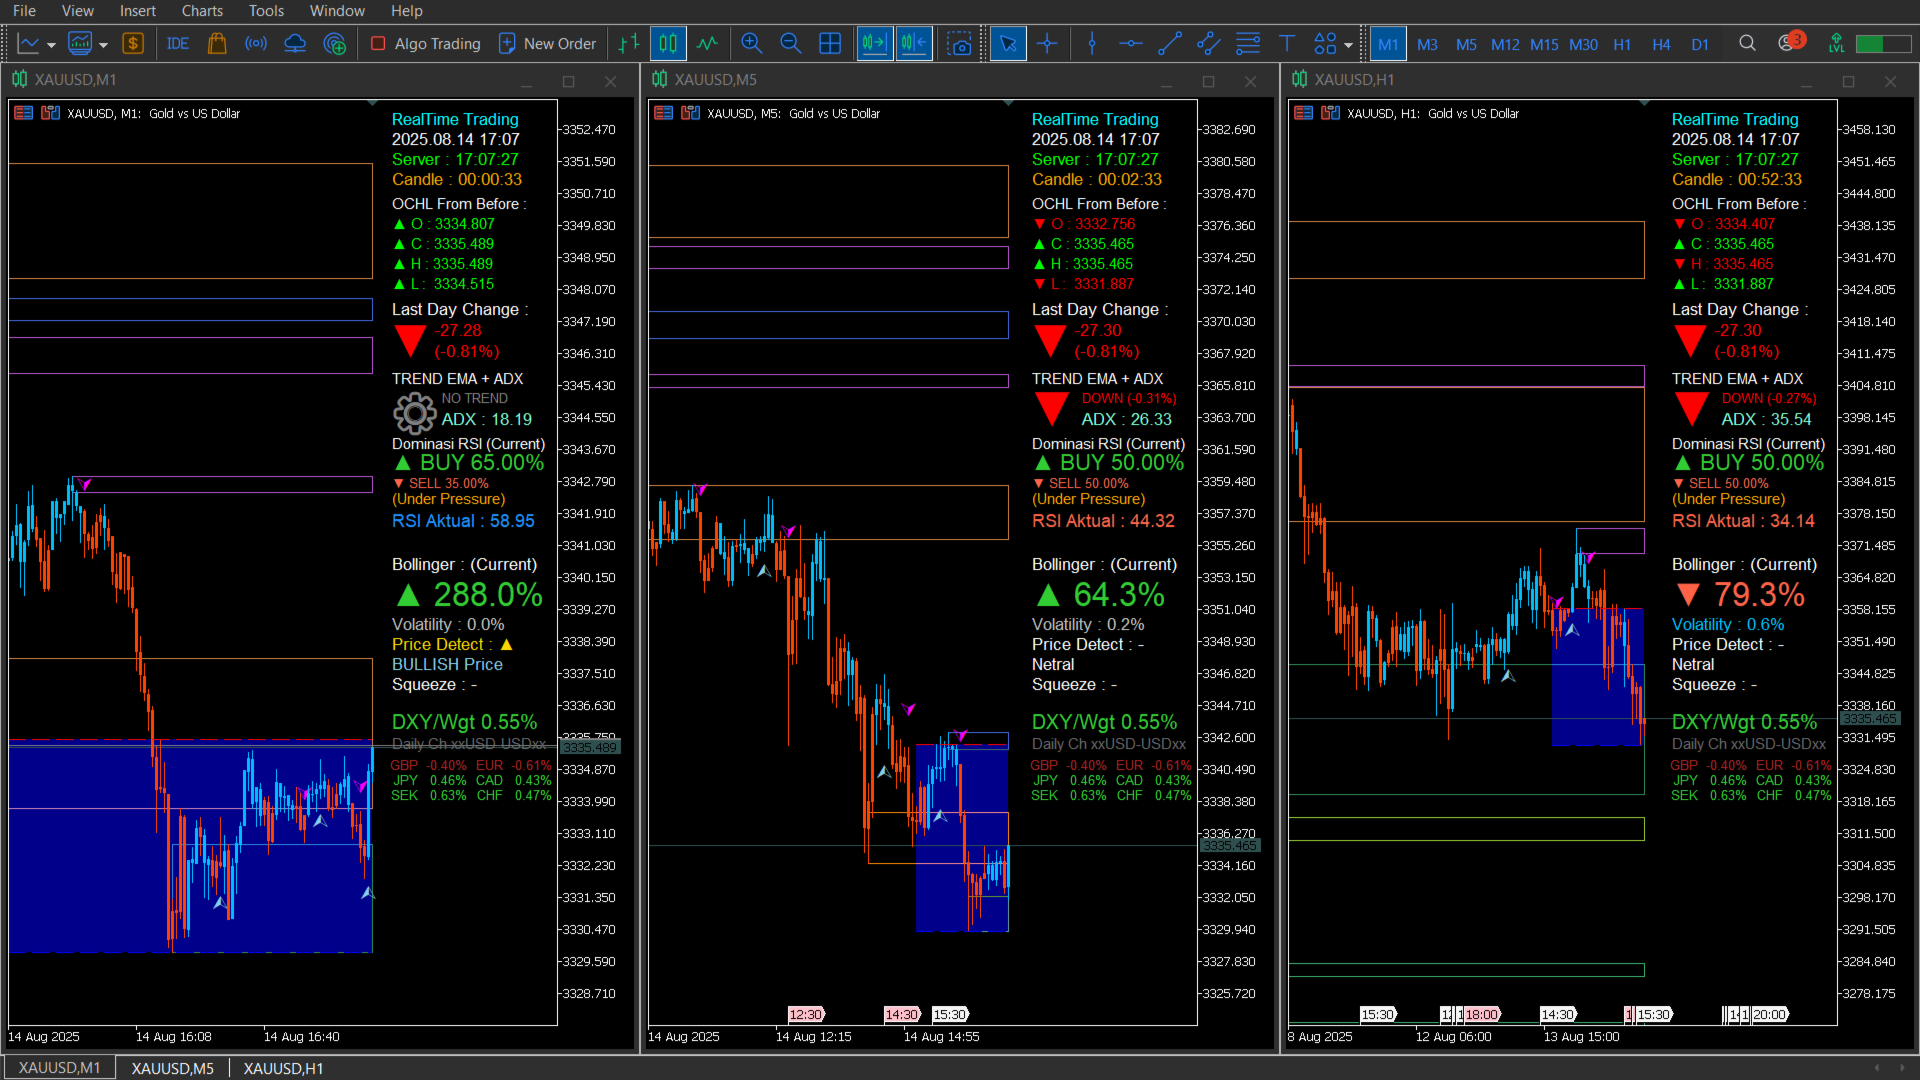Insert Fibonacci retracement tool
The image size is (1920, 1080).
click(x=1248, y=44)
